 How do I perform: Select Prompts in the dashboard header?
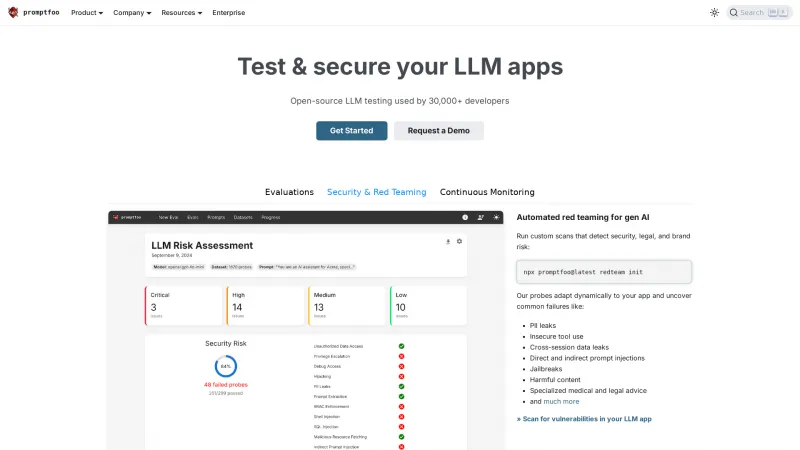(216, 217)
